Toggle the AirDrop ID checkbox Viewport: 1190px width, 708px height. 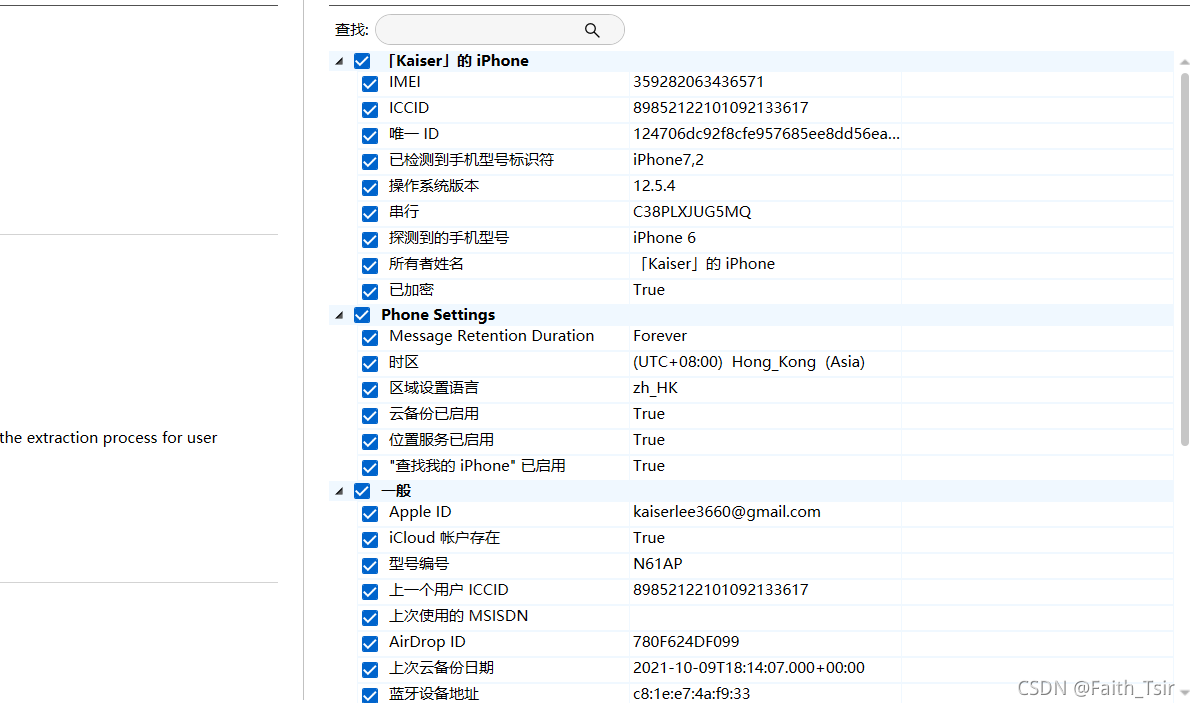pos(370,643)
